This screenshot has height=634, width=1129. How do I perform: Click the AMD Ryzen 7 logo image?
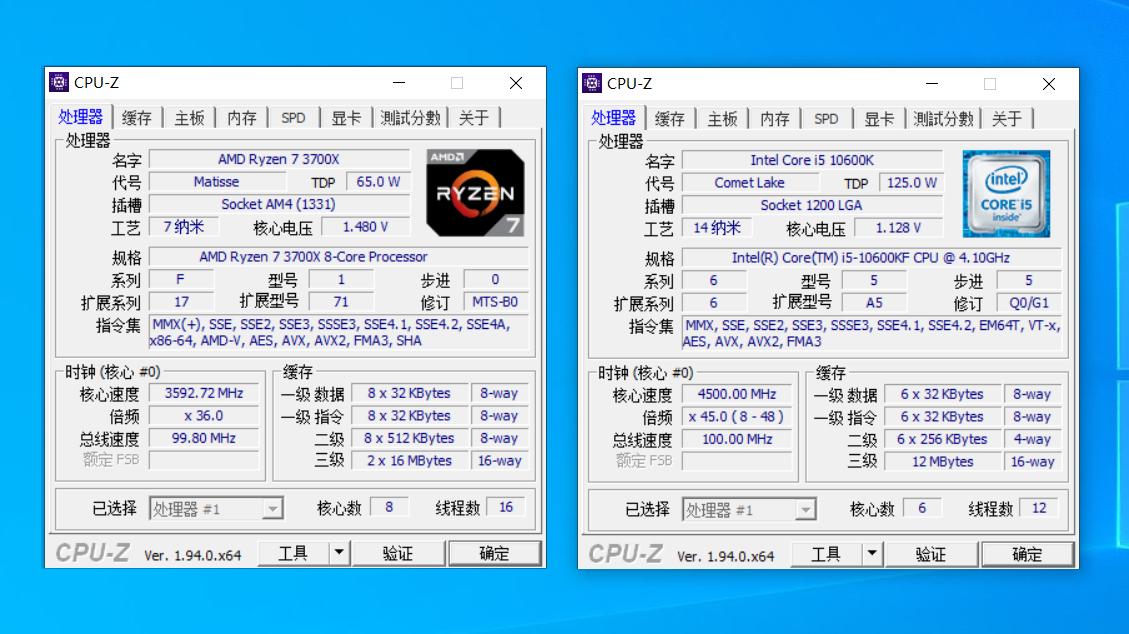475,192
